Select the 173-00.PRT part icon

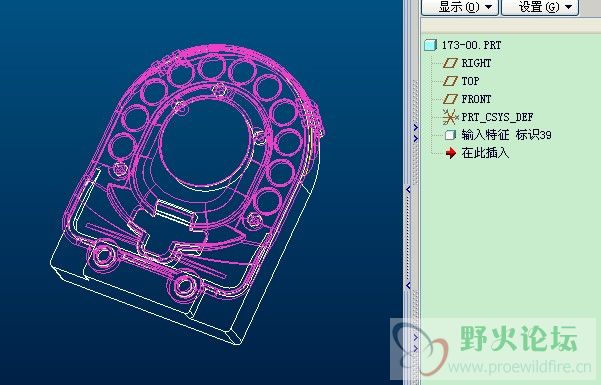pos(430,45)
